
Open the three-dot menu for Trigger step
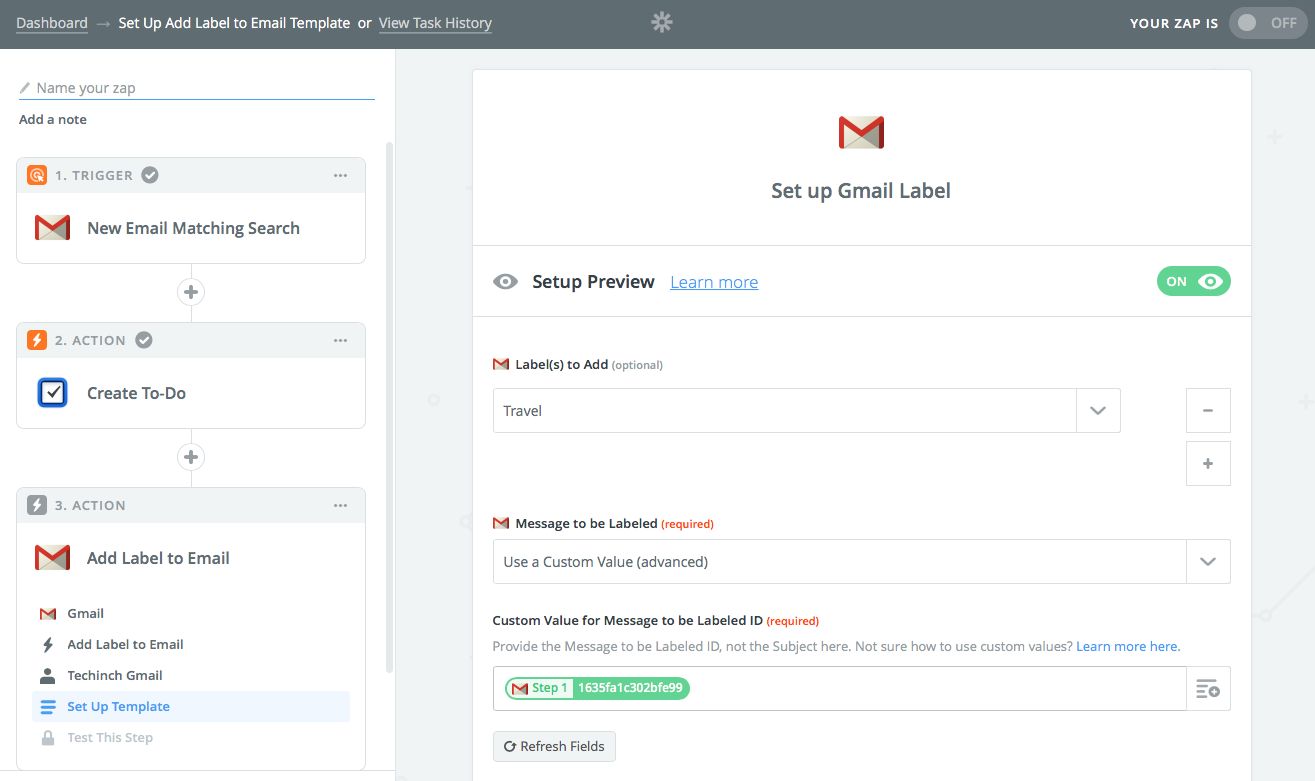point(341,175)
